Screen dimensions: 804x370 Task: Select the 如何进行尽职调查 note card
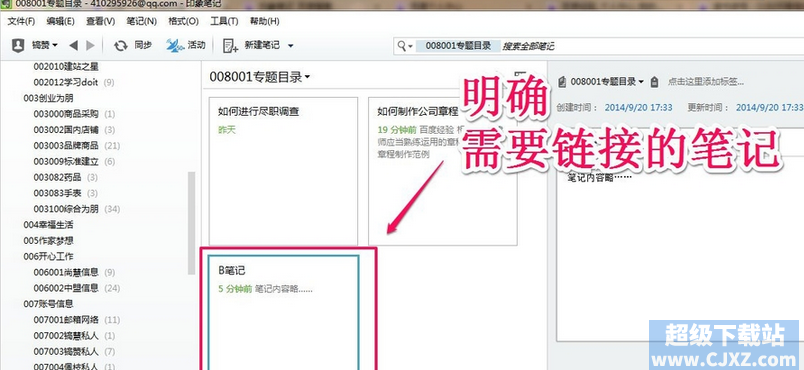(283, 171)
